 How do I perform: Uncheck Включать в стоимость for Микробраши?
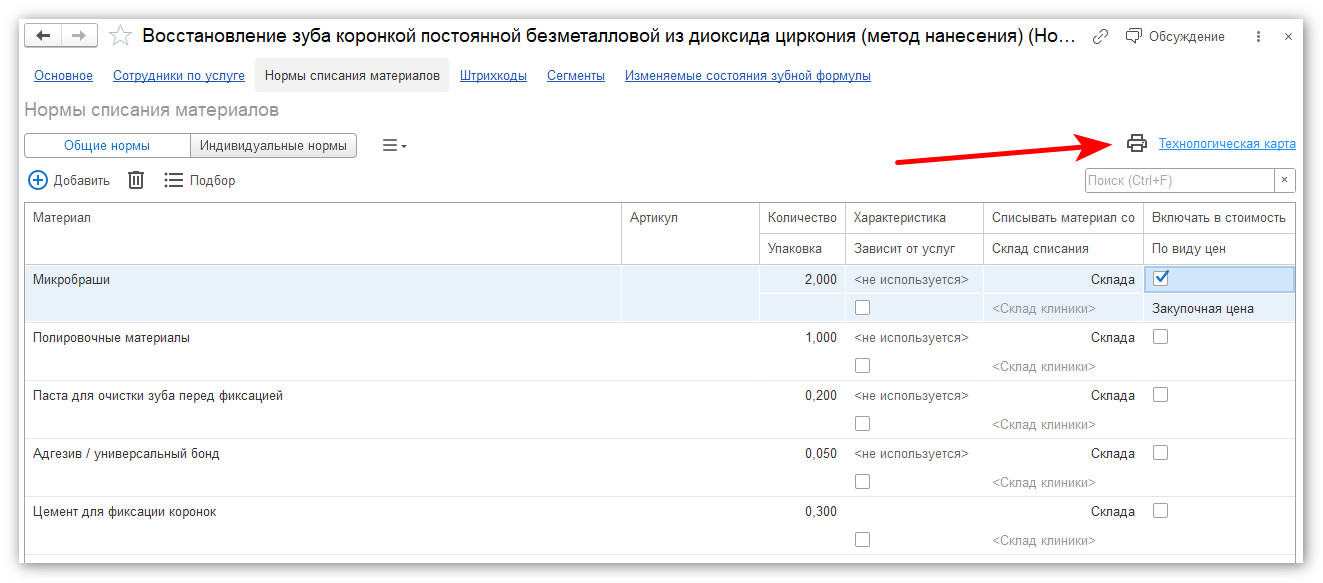1161,279
